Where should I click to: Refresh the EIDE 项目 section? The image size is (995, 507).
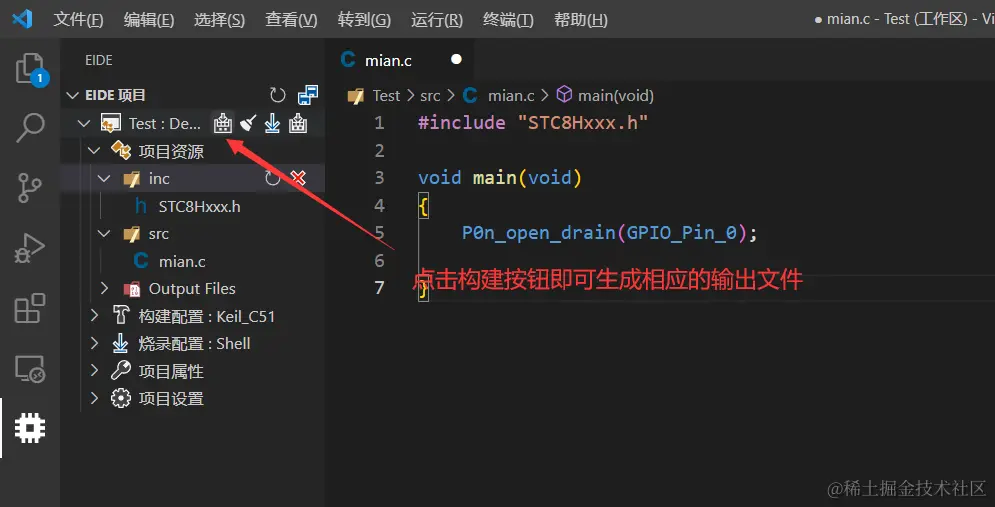(x=277, y=96)
